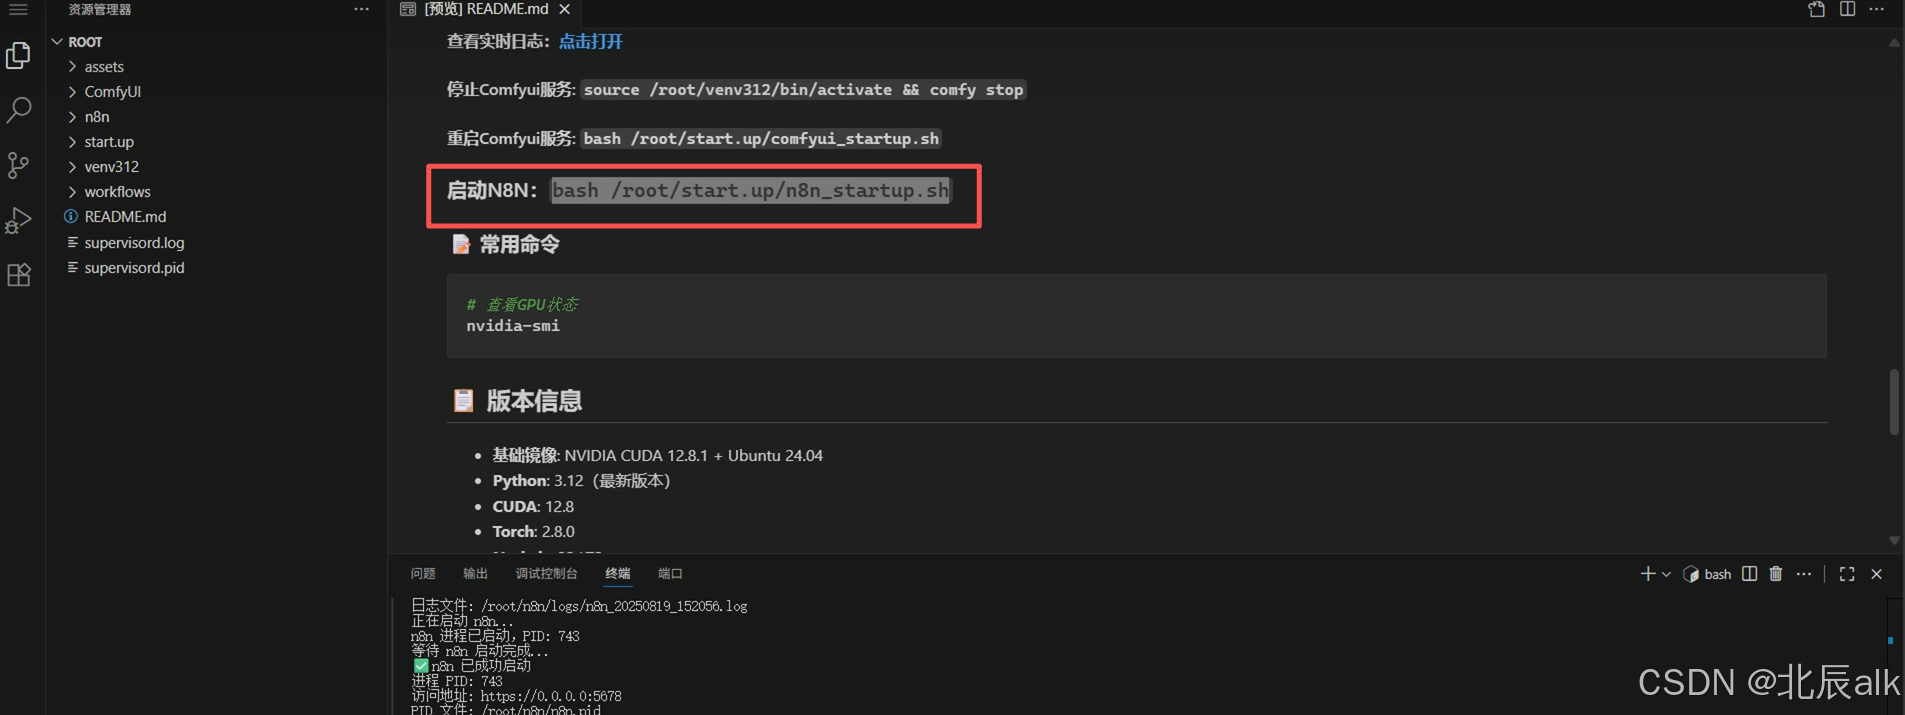1905x715 pixels.
Task: Click the 点击打开 log link
Action: [590, 41]
